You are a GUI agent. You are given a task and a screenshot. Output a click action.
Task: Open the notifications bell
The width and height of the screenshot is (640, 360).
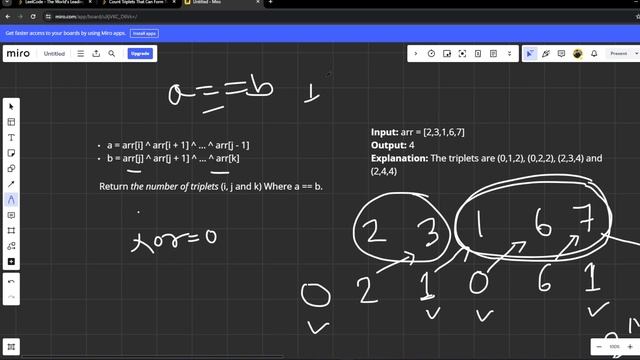(594, 53)
